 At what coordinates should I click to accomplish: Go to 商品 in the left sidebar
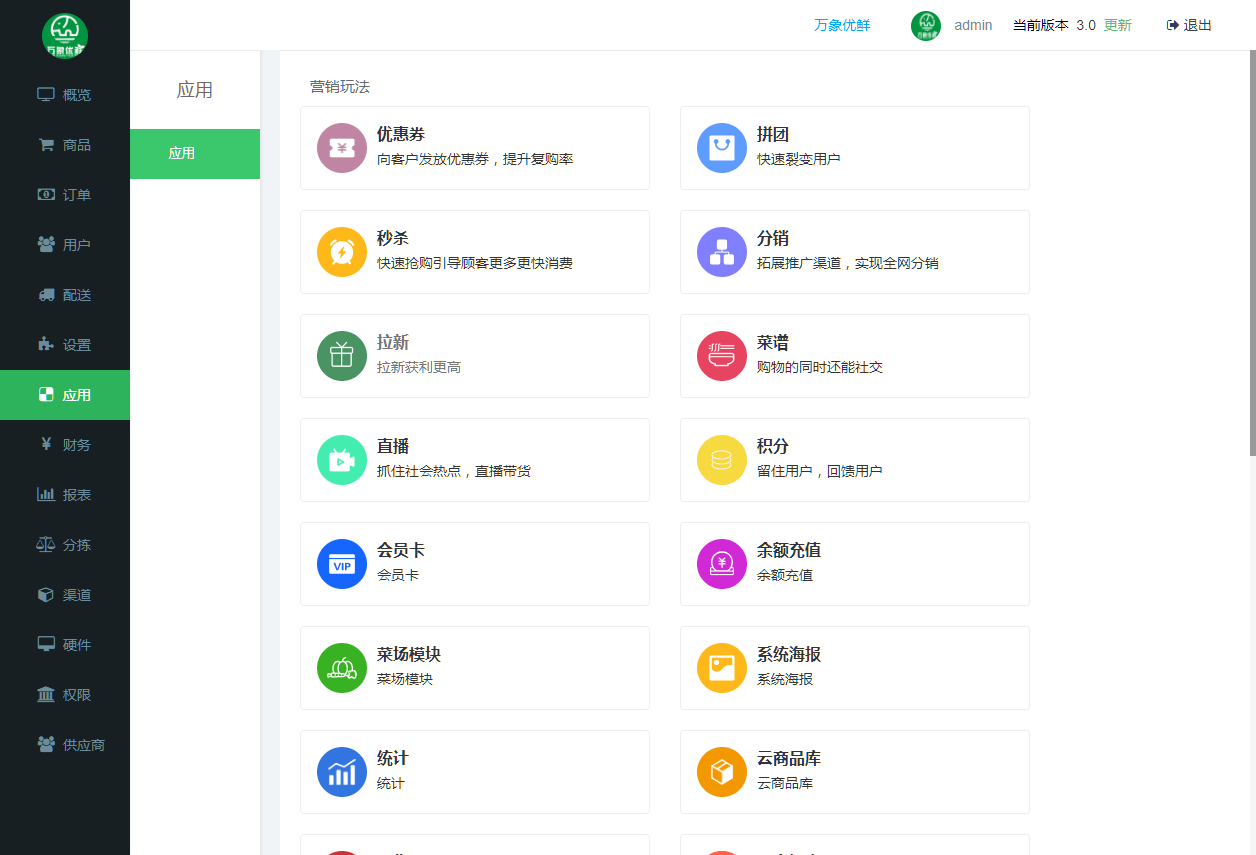tap(65, 145)
